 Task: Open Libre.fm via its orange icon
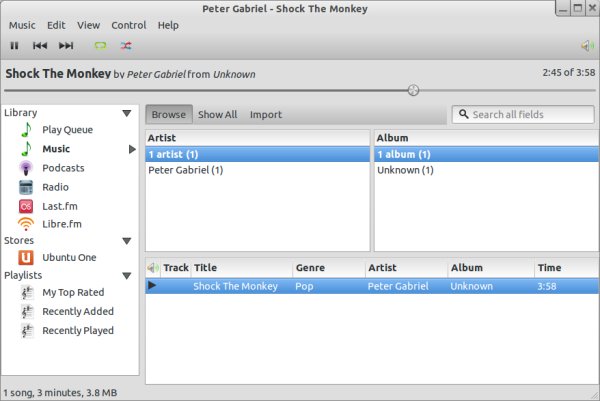(x=26, y=224)
